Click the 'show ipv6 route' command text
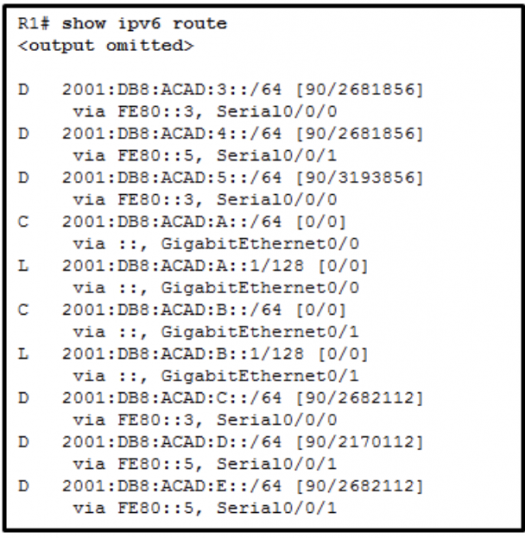The width and height of the screenshot is (525, 538). pos(144,24)
